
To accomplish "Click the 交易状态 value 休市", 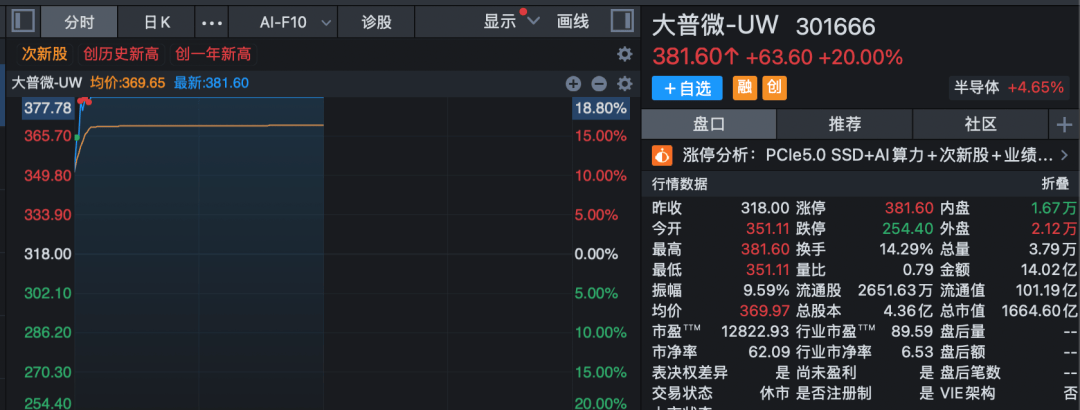I will pos(775,393).
